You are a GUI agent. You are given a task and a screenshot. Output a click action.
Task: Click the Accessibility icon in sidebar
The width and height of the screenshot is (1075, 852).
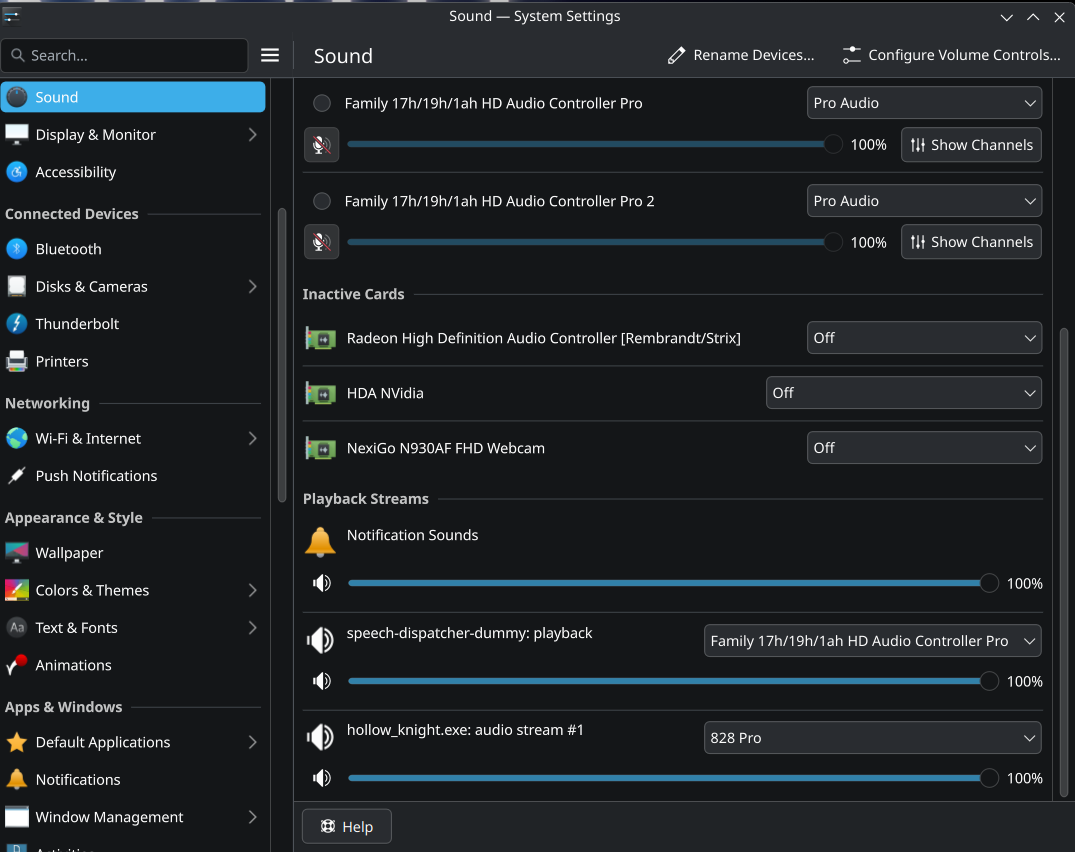tap(17, 172)
